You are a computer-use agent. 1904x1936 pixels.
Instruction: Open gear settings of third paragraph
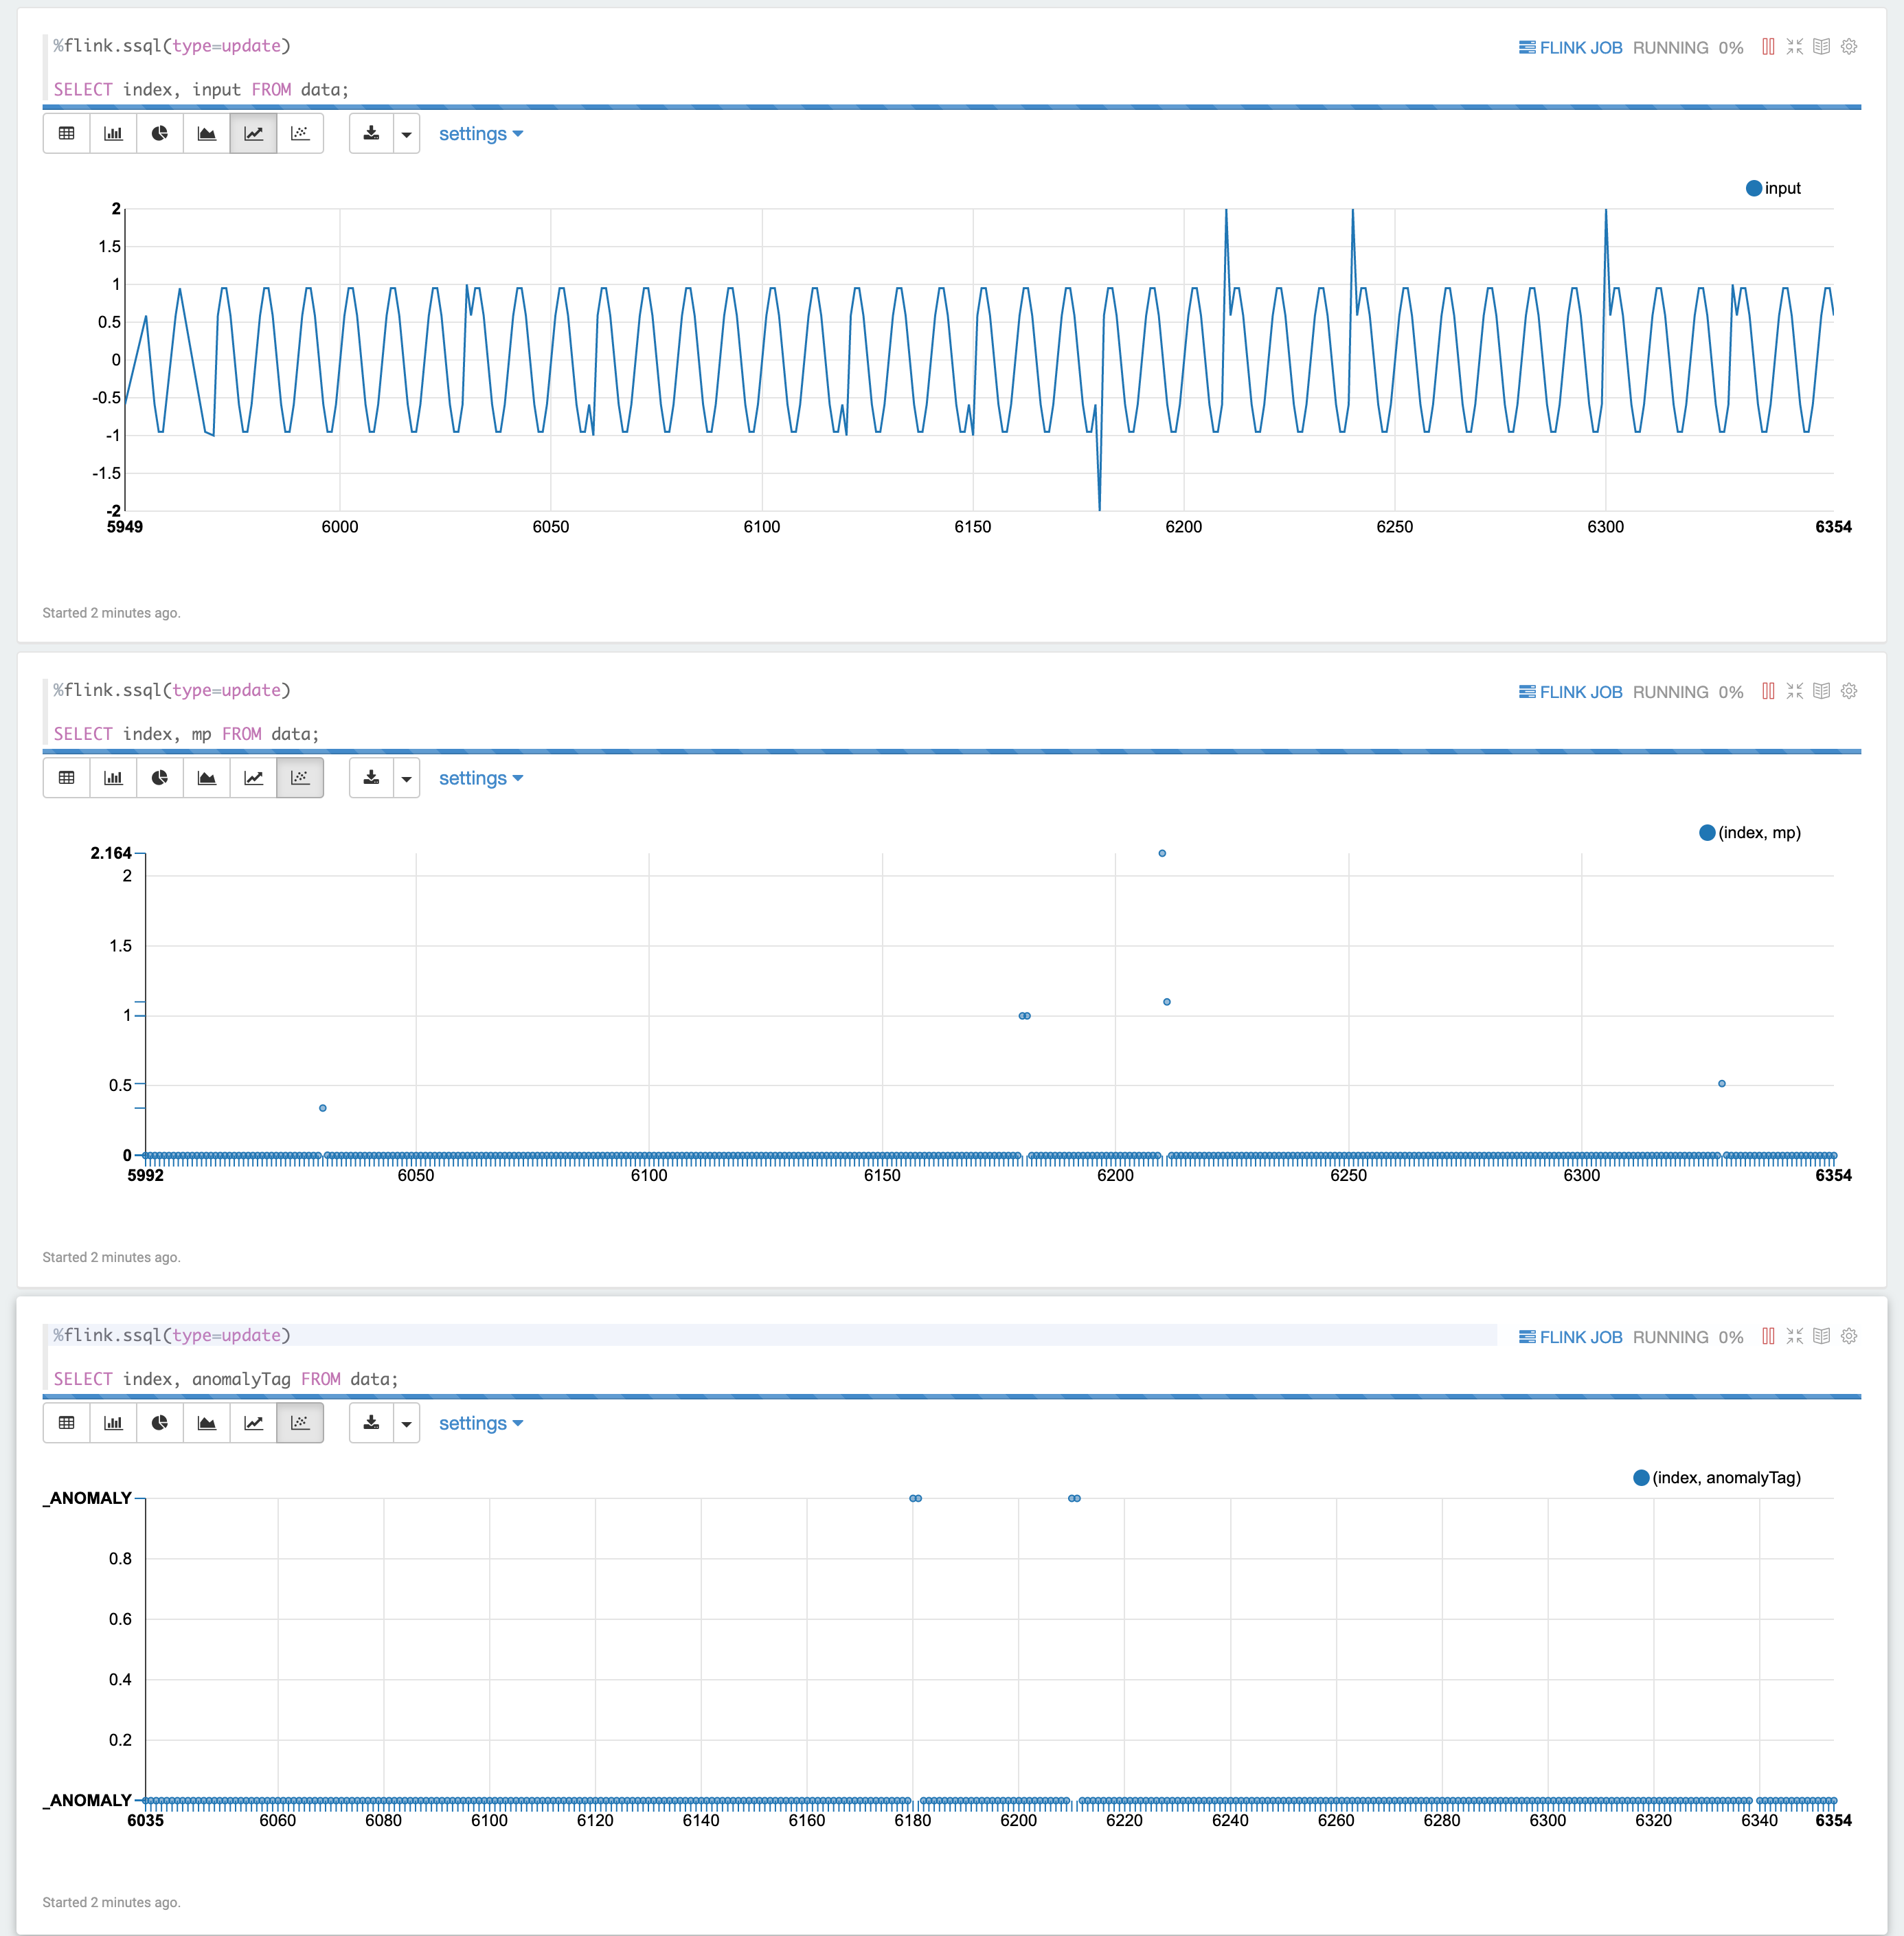pyautogui.click(x=1849, y=1336)
